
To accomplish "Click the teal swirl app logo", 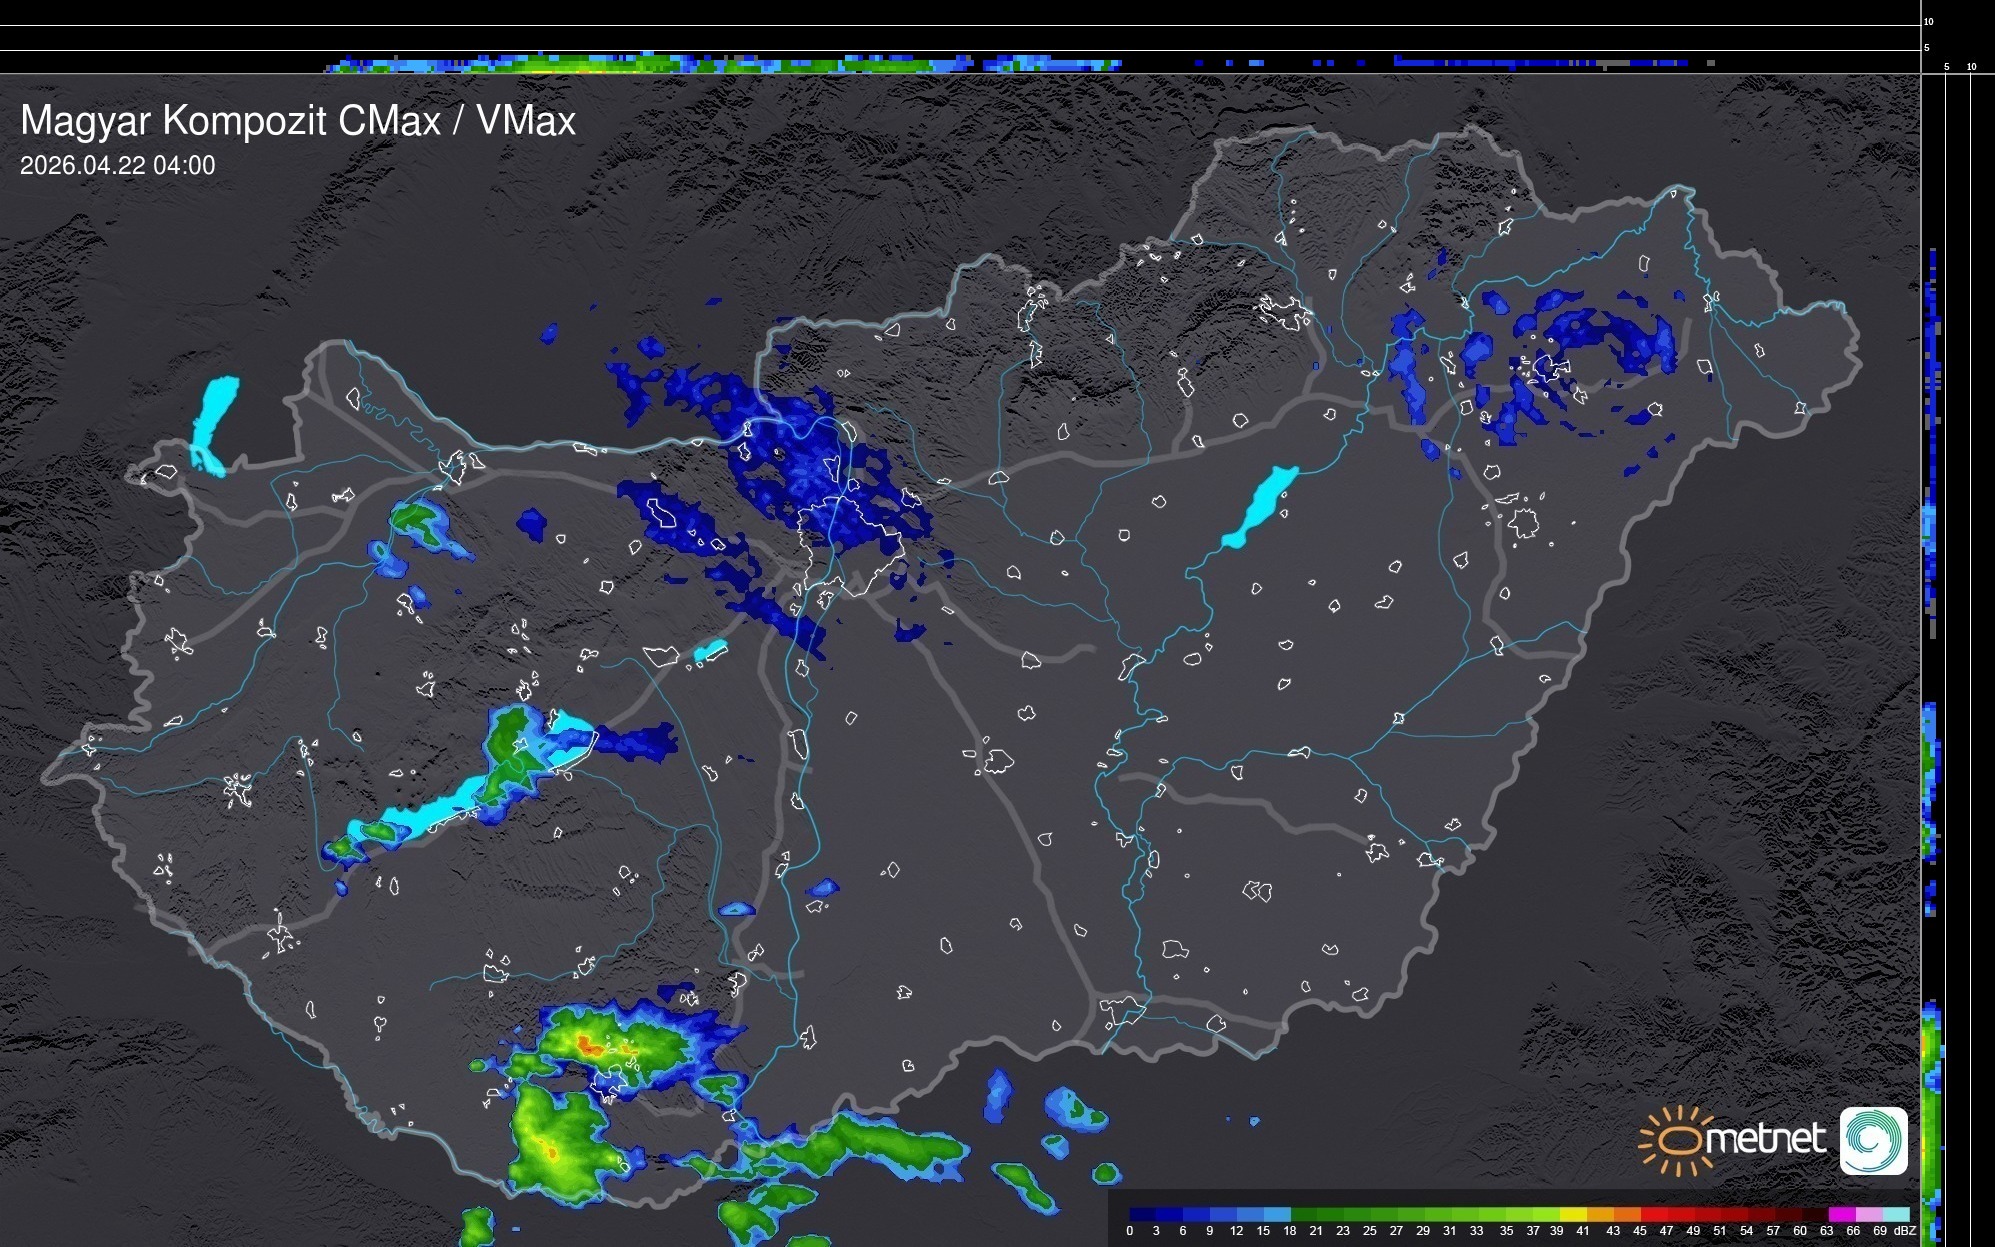I will 1873,1140.
